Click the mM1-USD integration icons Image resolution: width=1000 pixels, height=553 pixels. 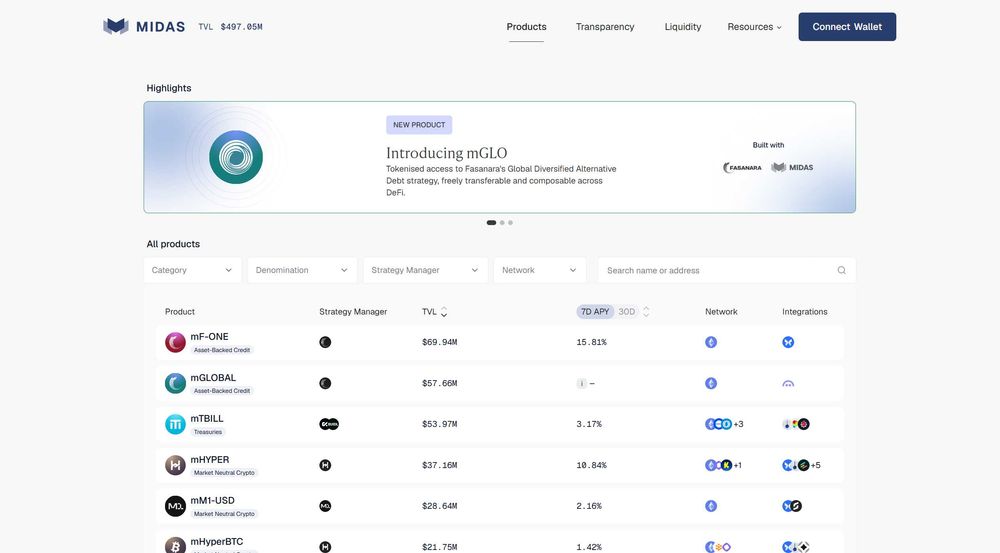click(792, 506)
